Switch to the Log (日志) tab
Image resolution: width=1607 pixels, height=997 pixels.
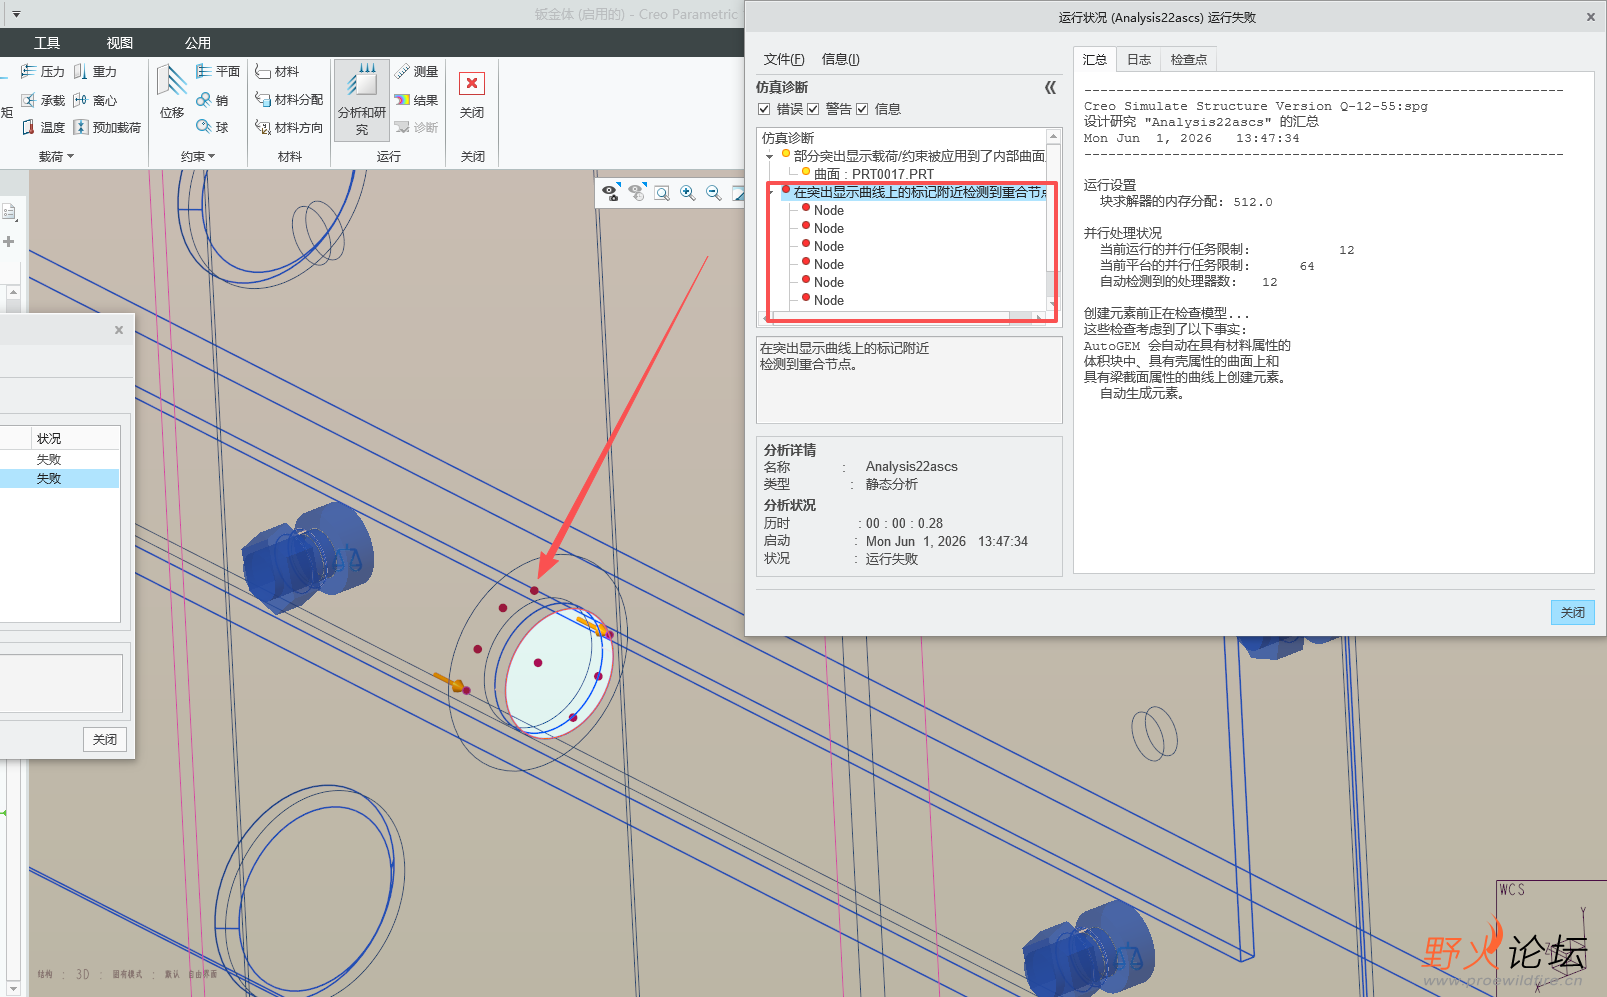click(x=1139, y=60)
